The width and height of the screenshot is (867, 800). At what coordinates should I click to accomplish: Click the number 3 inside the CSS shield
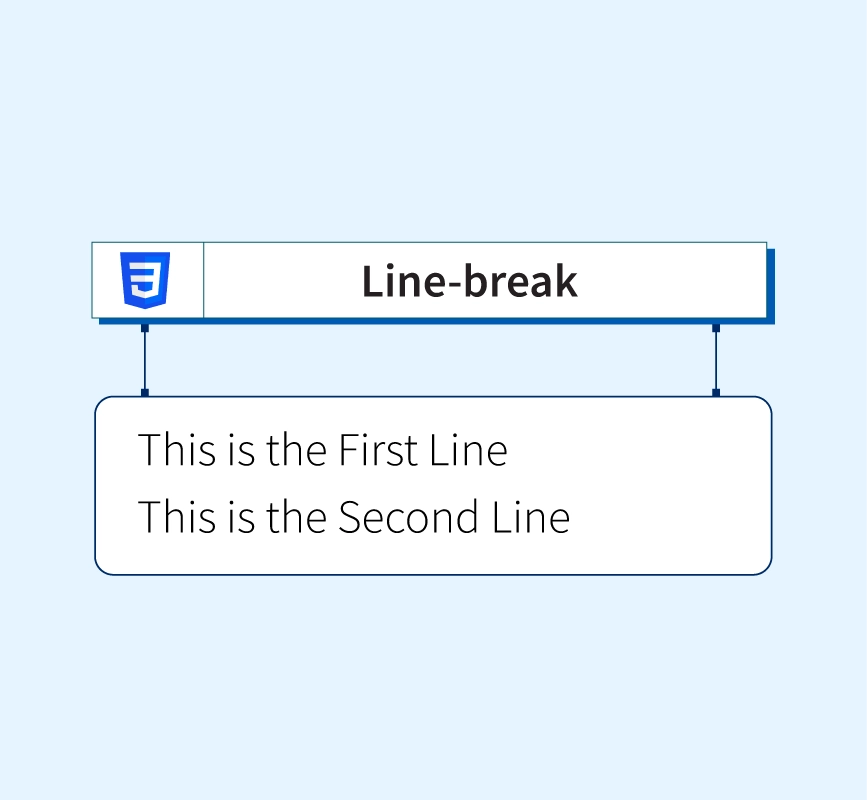click(146, 278)
